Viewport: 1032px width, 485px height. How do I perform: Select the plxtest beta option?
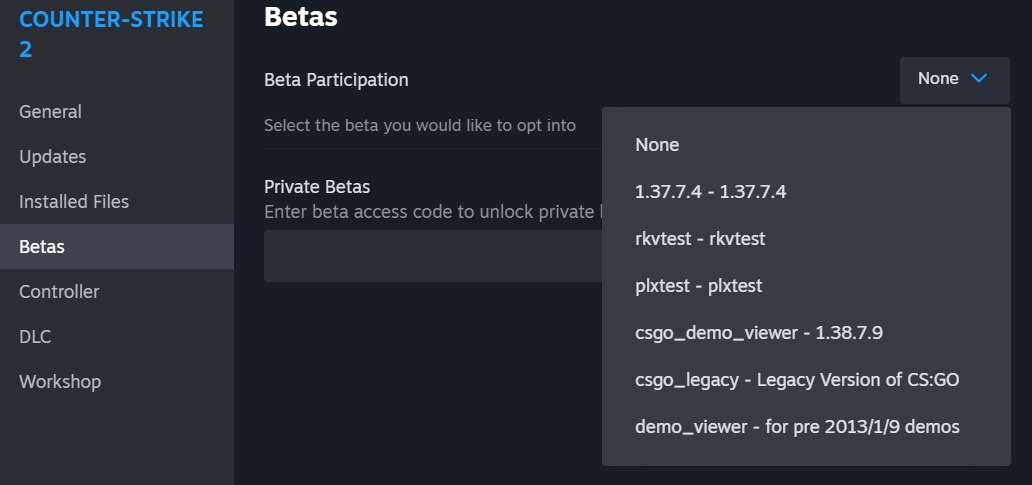pyautogui.click(x=698, y=286)
